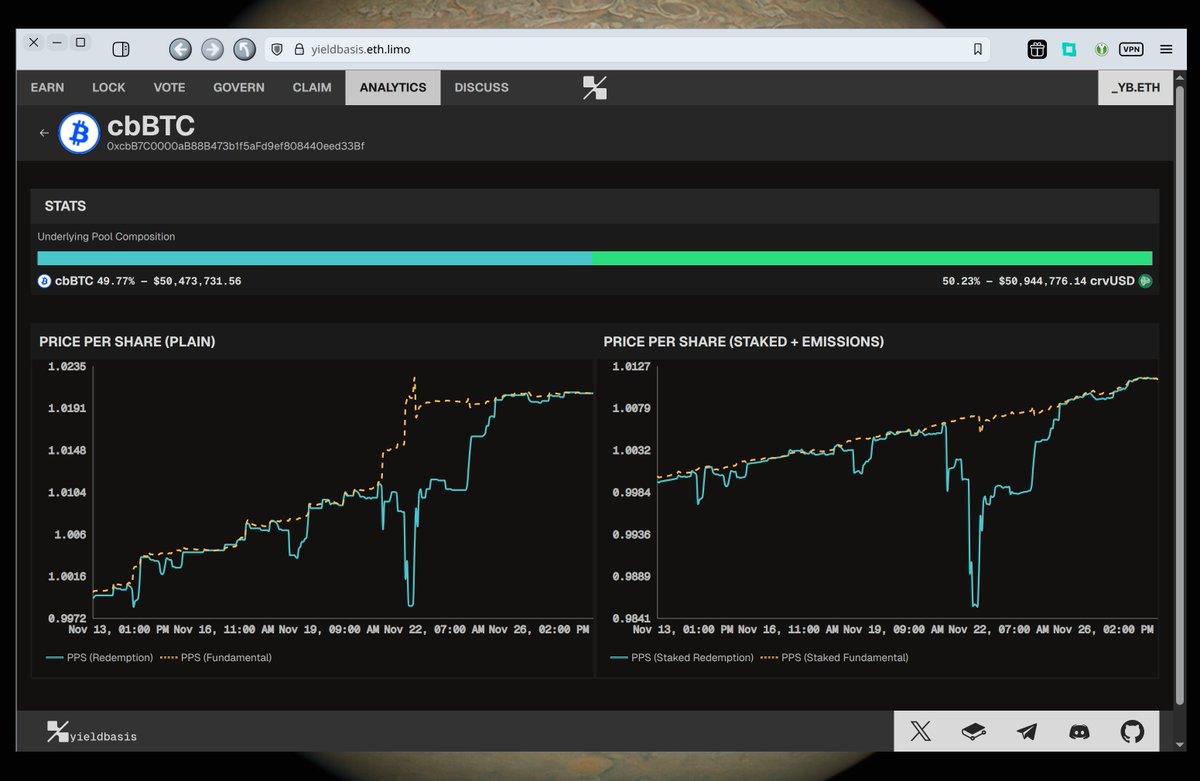
Task: Click the _YB.ETH wallet button
Action: point(1136,88)
